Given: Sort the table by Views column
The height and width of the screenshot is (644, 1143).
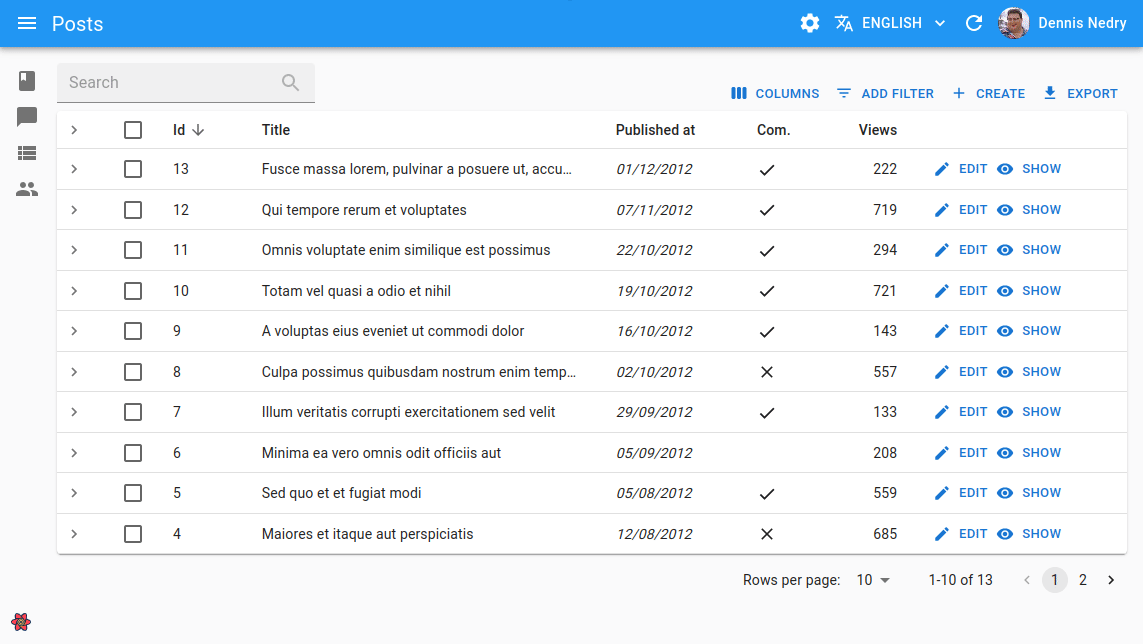Looking at the screenshot, I should point(878,130).
